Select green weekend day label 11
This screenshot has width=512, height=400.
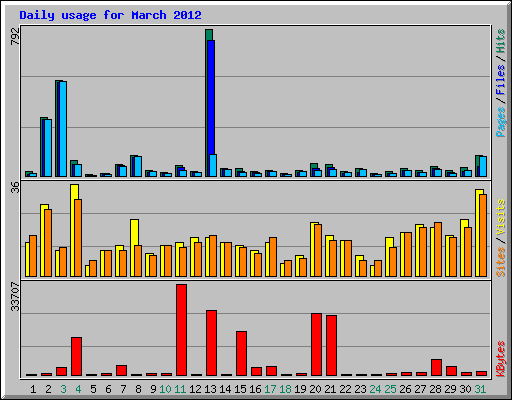[180, 389]
